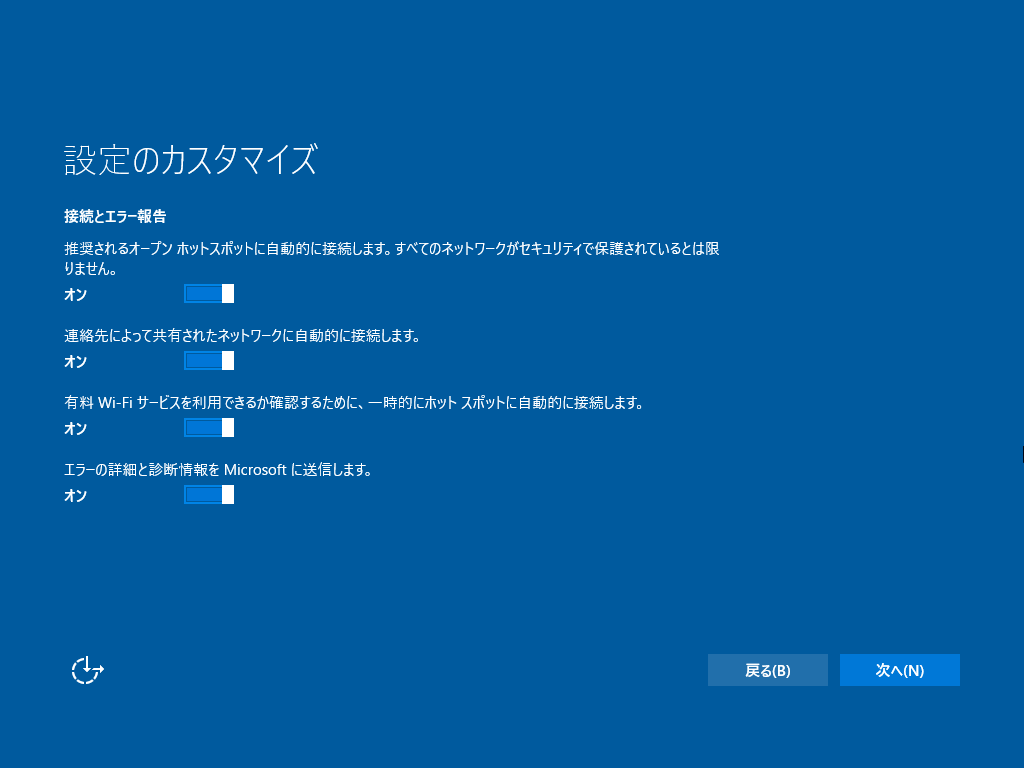The width and height of the screenshot is (1024, 768).
Task: Toggle off automatic open hotspot connections
Action: (x=209, y=293)
